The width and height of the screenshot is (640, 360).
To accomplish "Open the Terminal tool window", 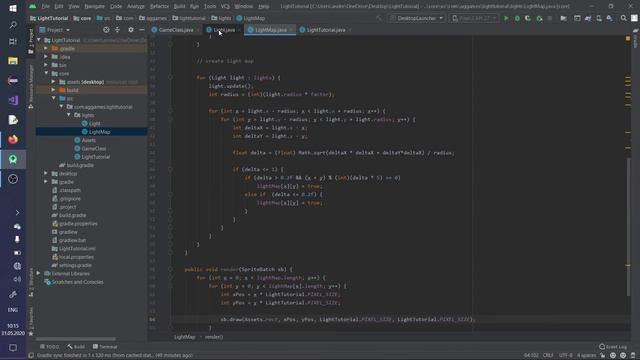I will [105, 347].
